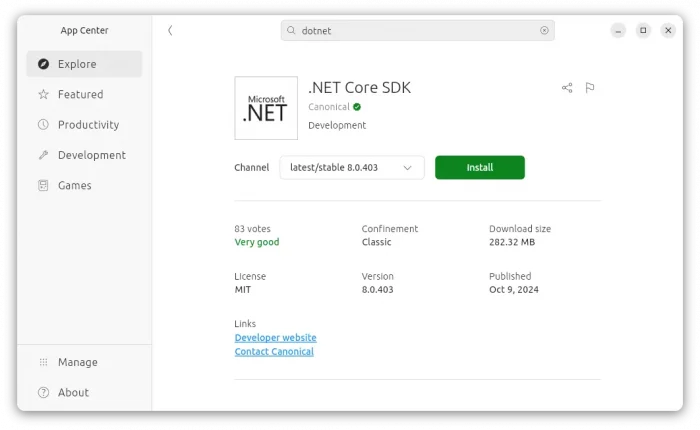Click the Very good rating text
Image resolution: width=700 pixels, height=430 pixels.
257,242
